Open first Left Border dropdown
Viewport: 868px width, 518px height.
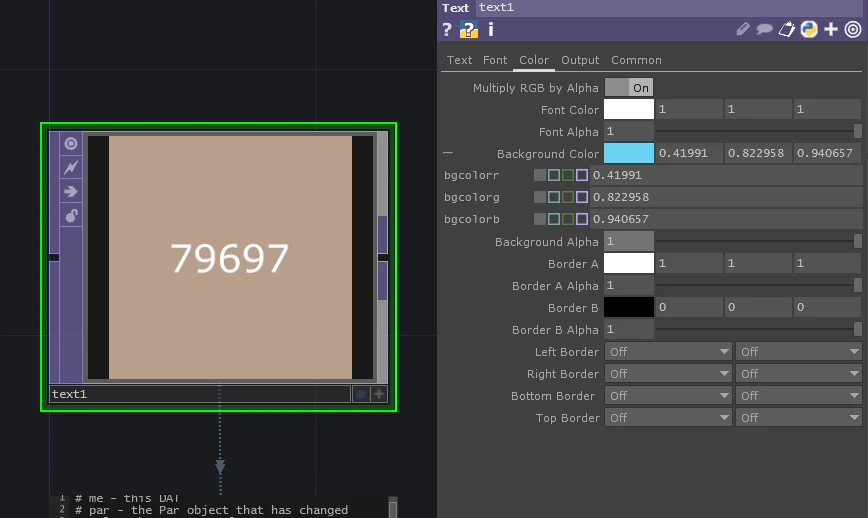click(668, 351)
